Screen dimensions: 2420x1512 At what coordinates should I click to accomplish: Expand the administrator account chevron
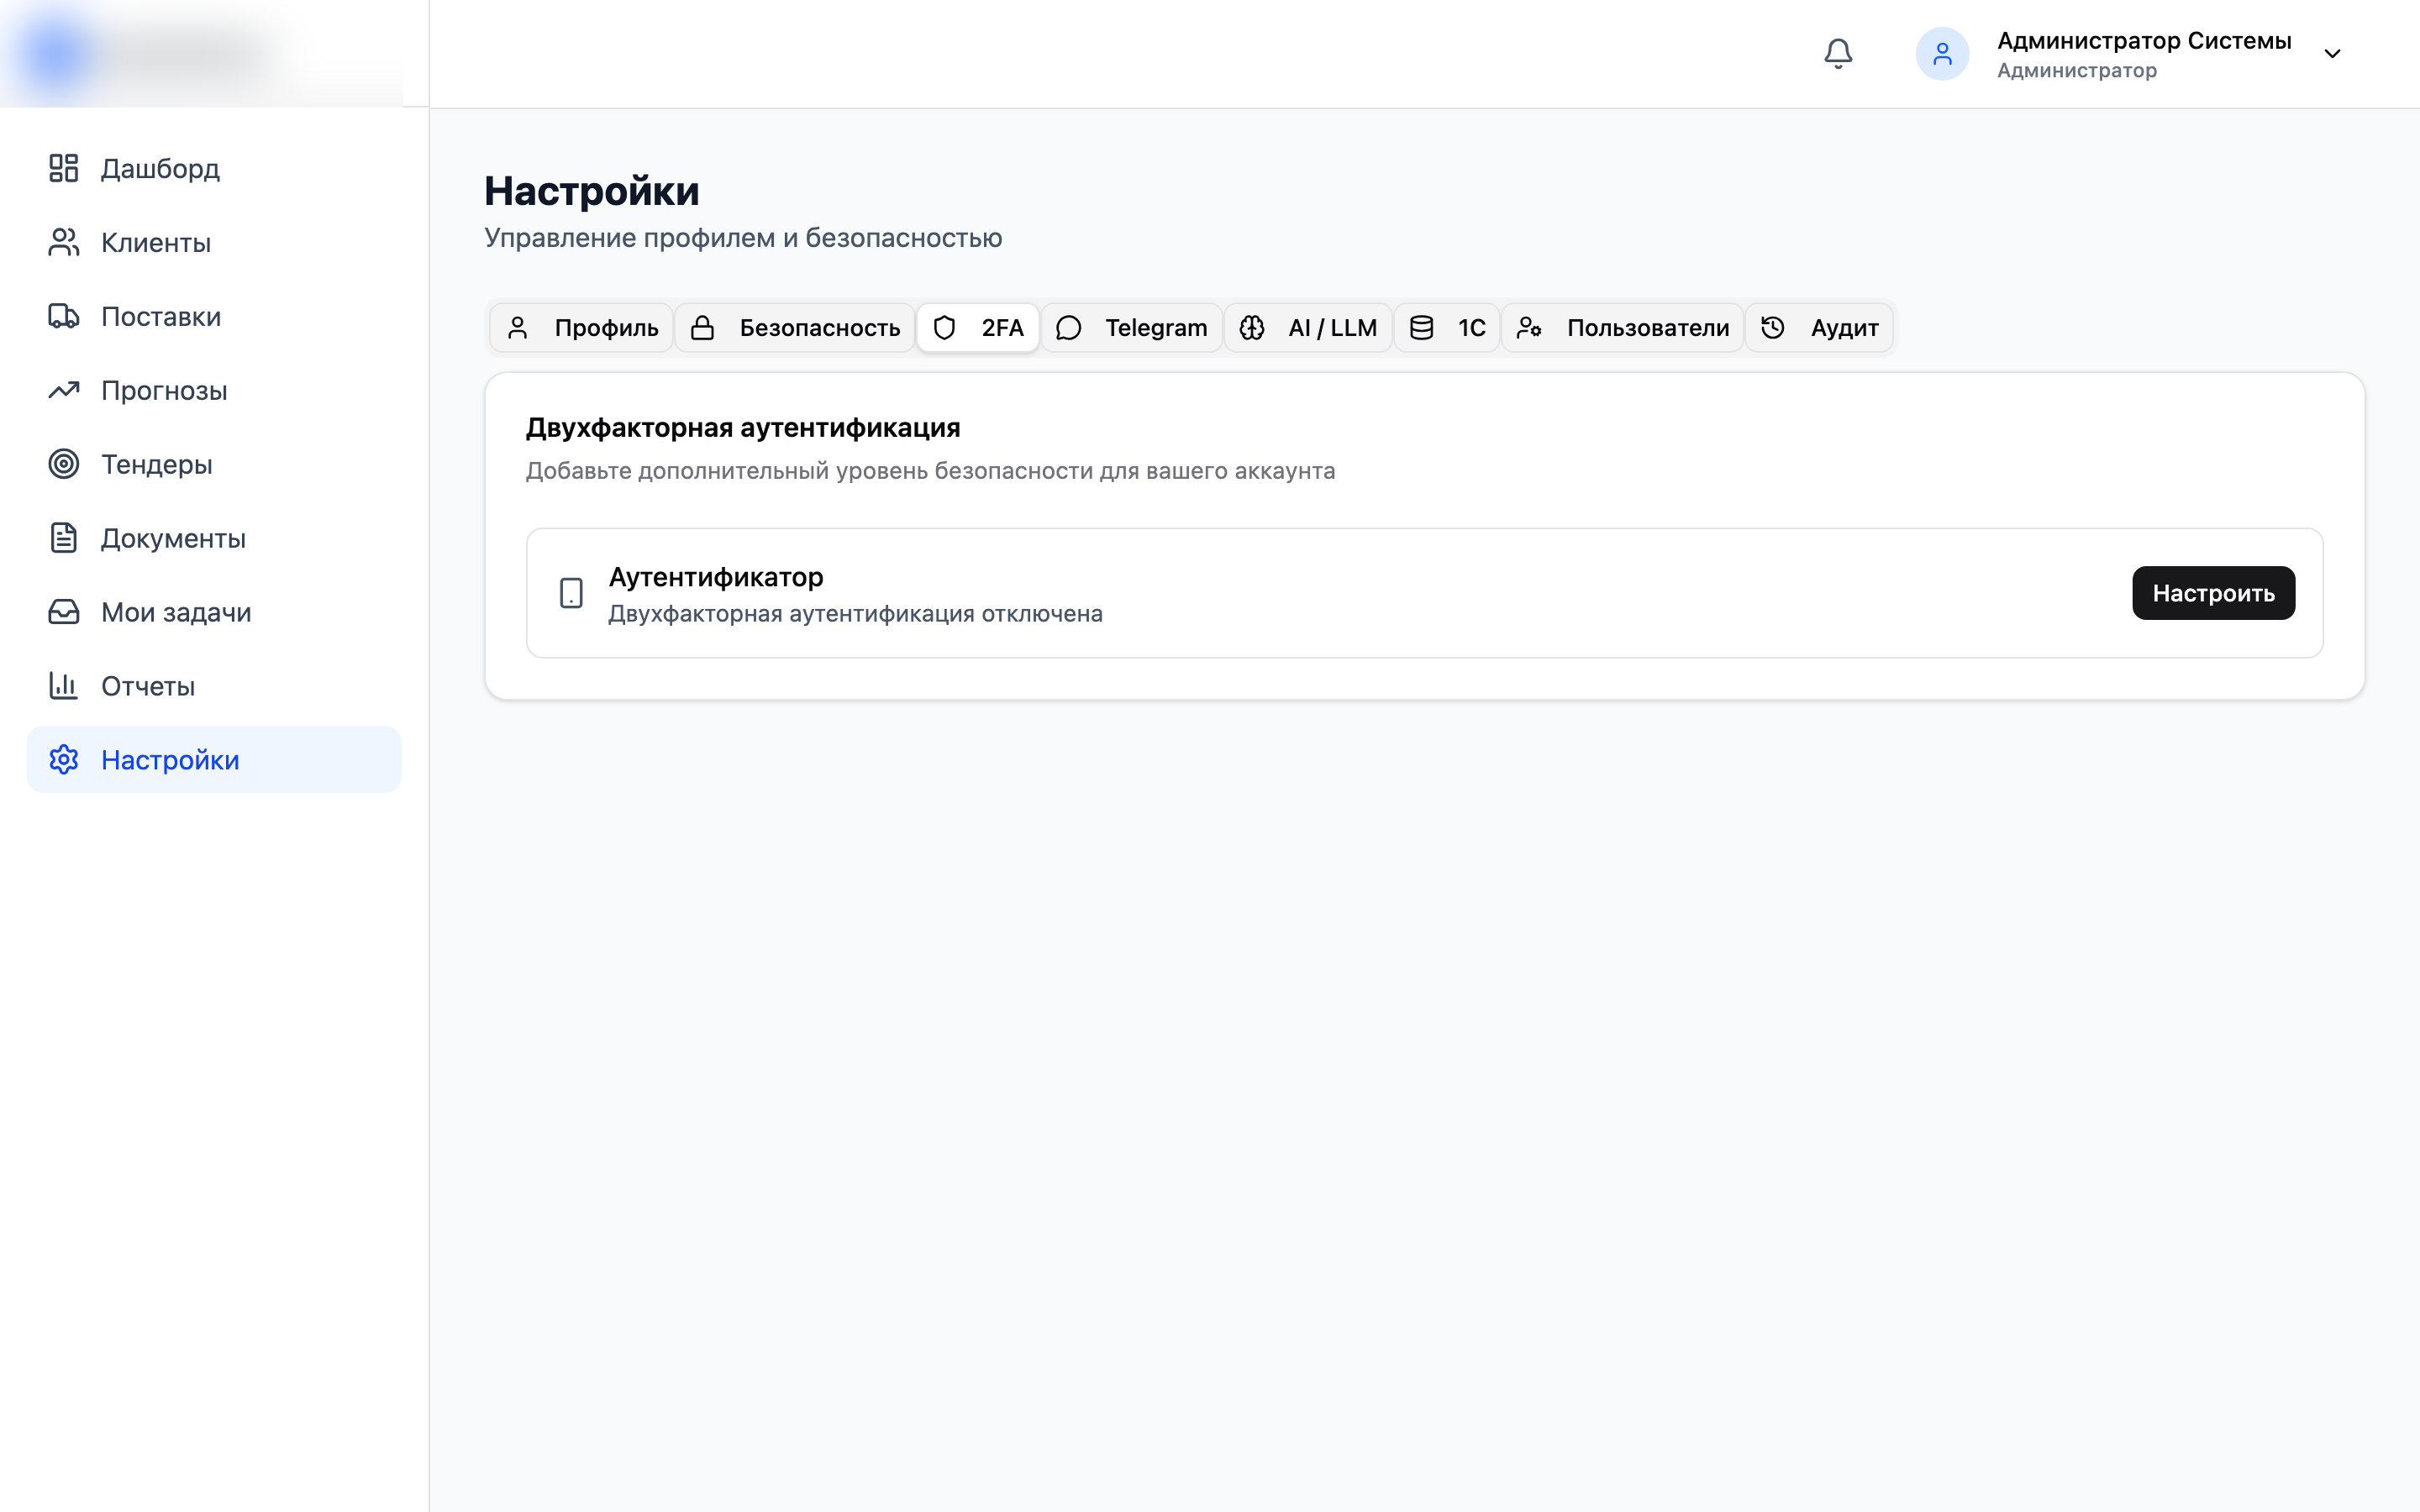(x=2332, y=54)
